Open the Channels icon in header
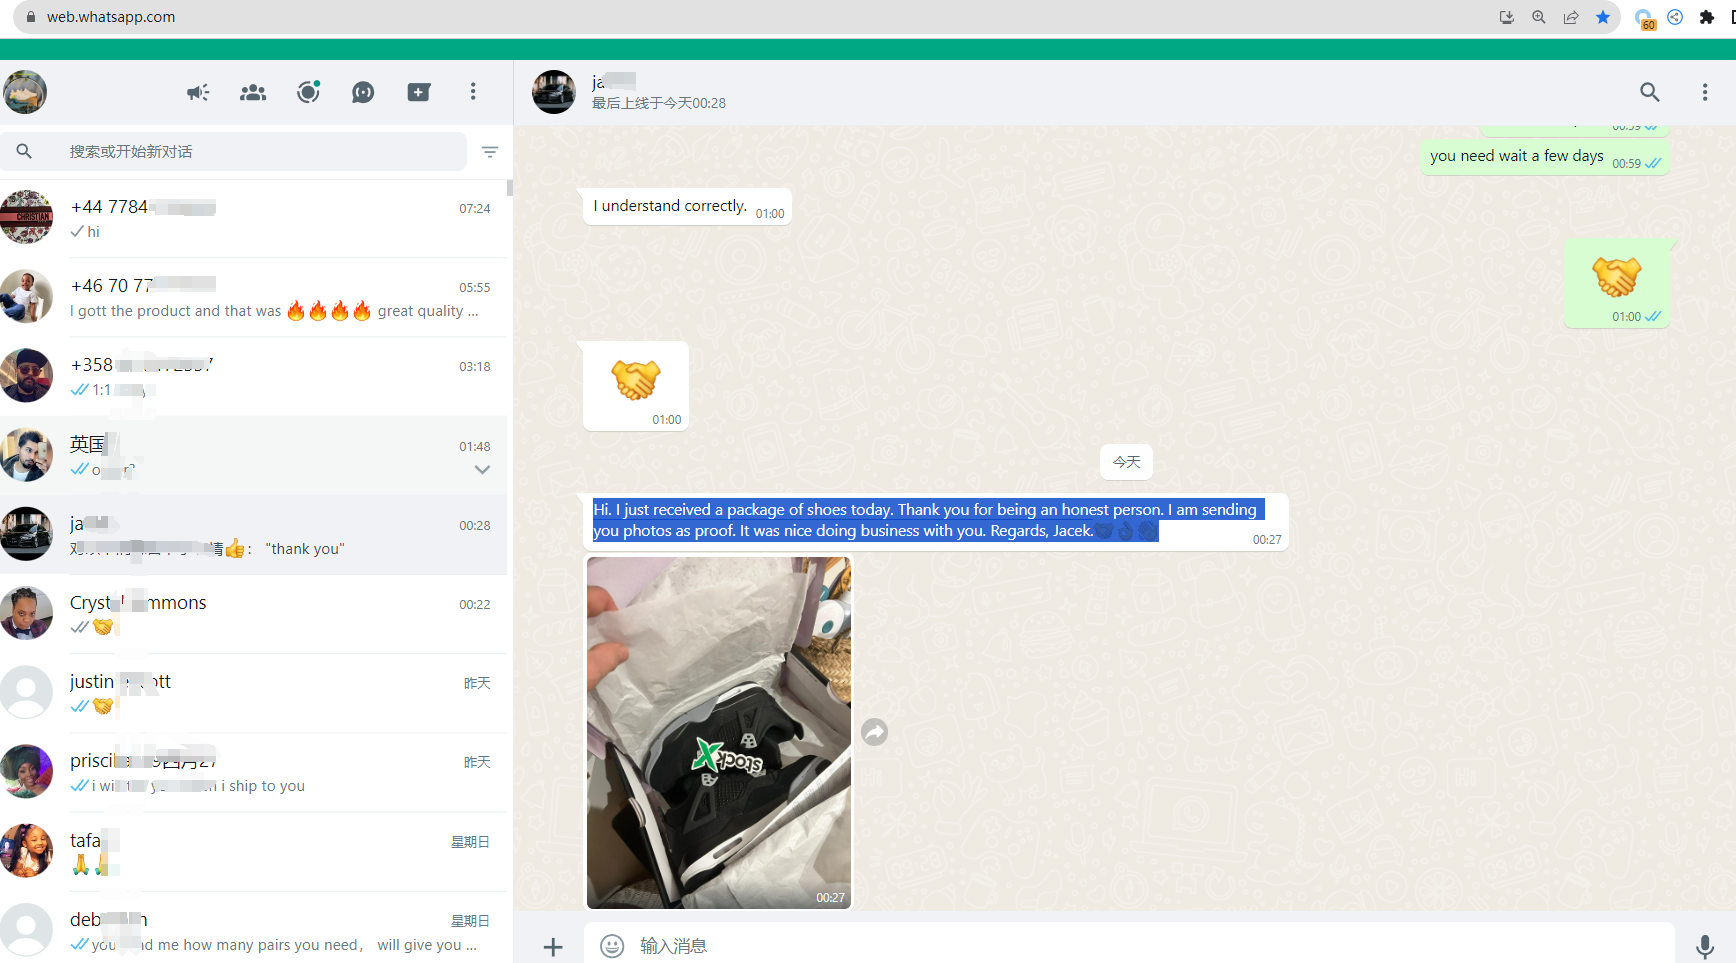This screenshot has height=963, width=1736. (363, 93)
